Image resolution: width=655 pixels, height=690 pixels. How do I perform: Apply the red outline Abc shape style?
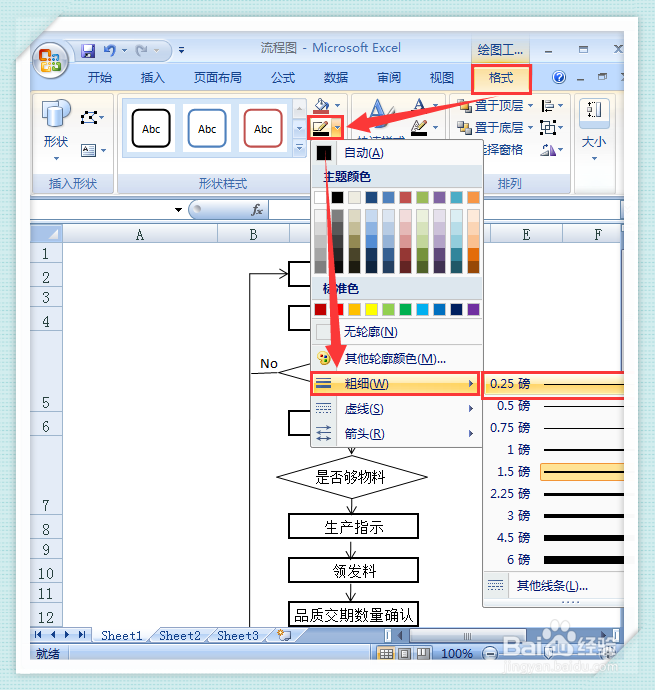pyautogui.click(x=263, y=128)
